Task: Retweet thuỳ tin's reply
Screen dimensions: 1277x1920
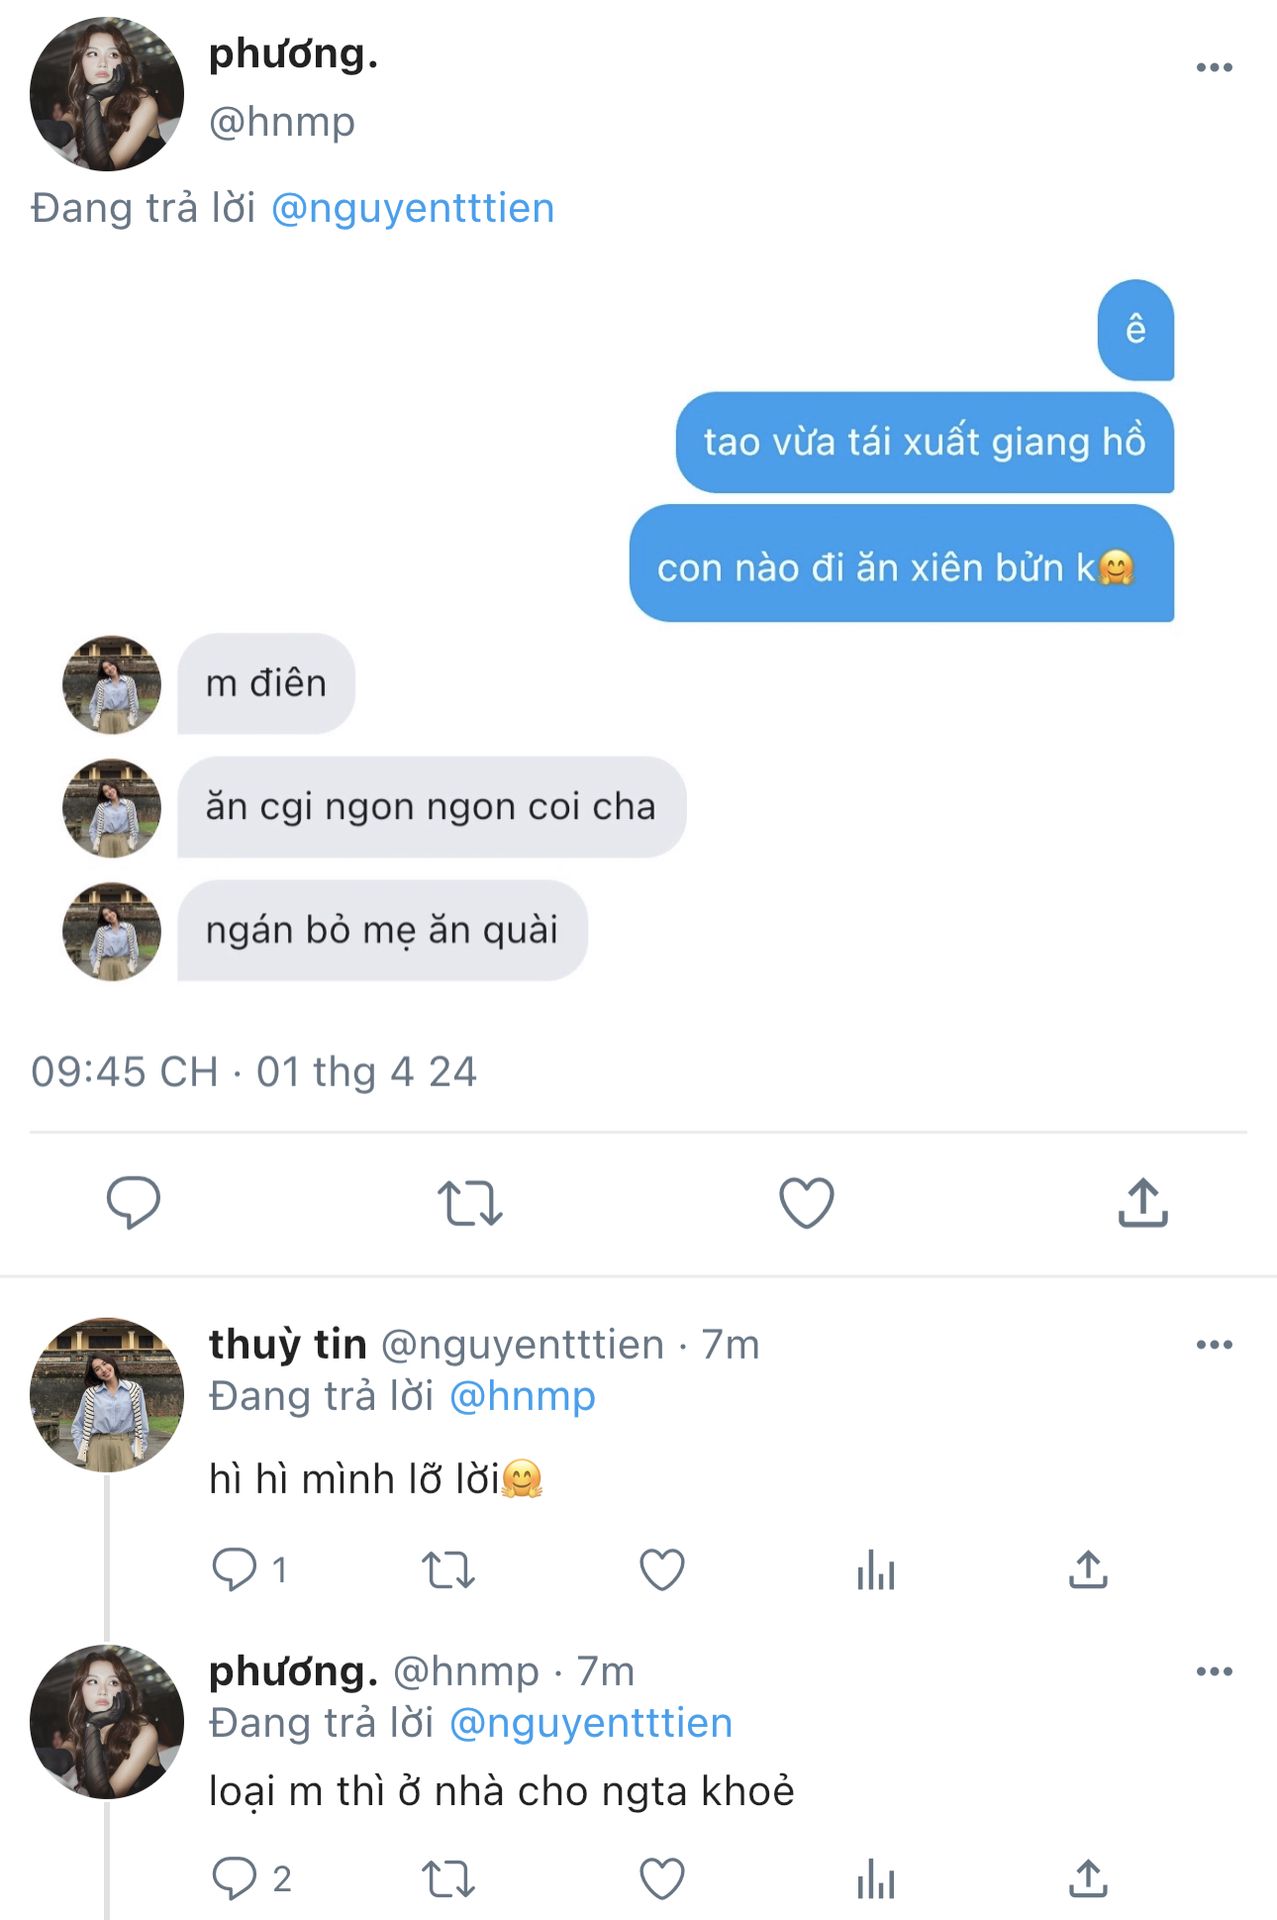Action: tap(448, 1570)
